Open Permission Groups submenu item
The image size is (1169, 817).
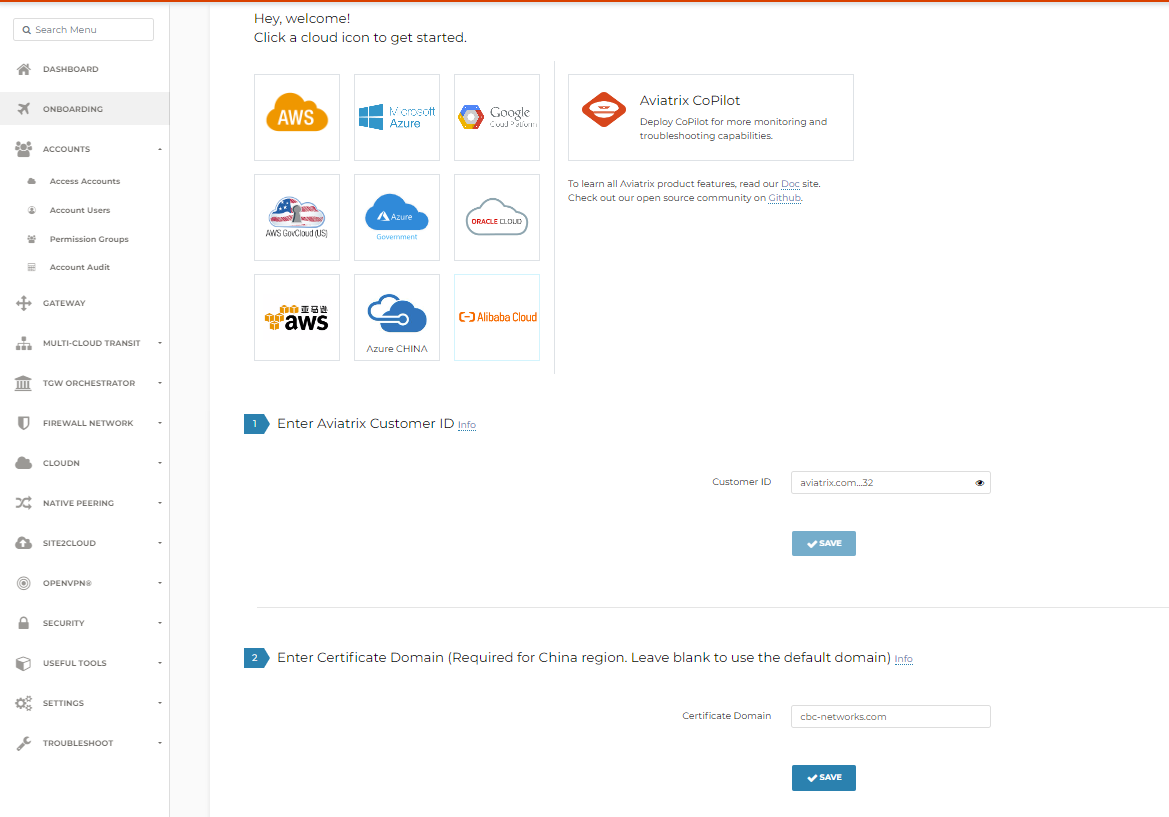[x=89, y=239]
